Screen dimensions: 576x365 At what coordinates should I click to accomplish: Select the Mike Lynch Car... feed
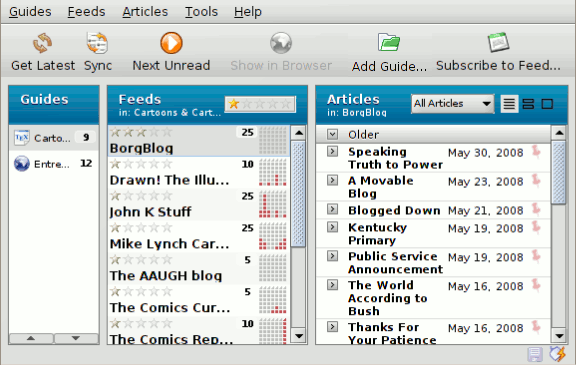coord(199,236)
